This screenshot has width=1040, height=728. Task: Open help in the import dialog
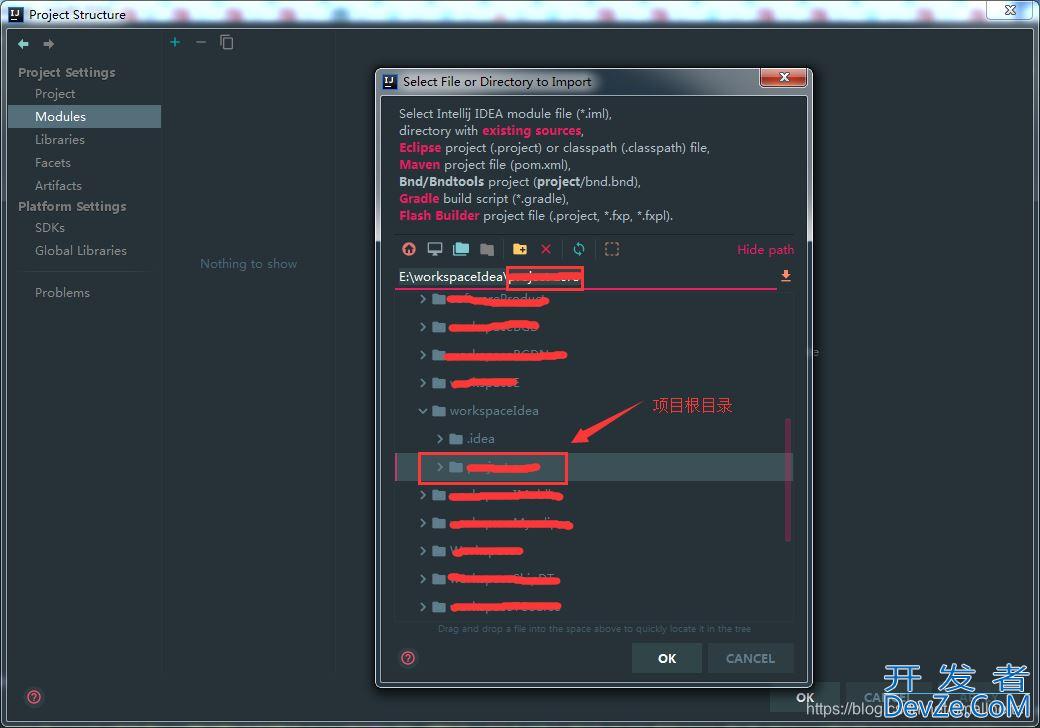[408, 658]
